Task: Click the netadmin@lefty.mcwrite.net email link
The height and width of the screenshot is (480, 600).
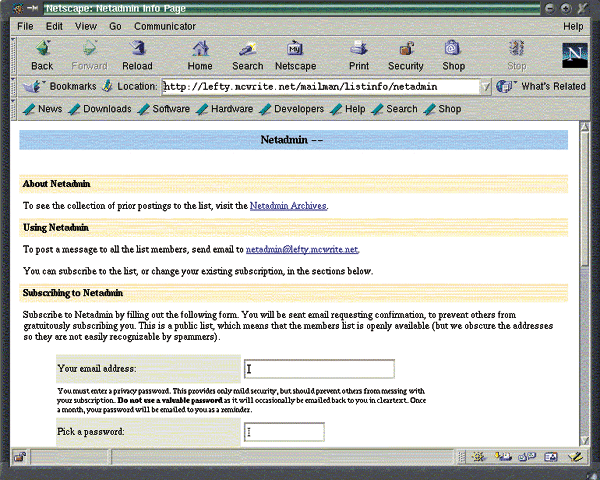Action: 301,249
